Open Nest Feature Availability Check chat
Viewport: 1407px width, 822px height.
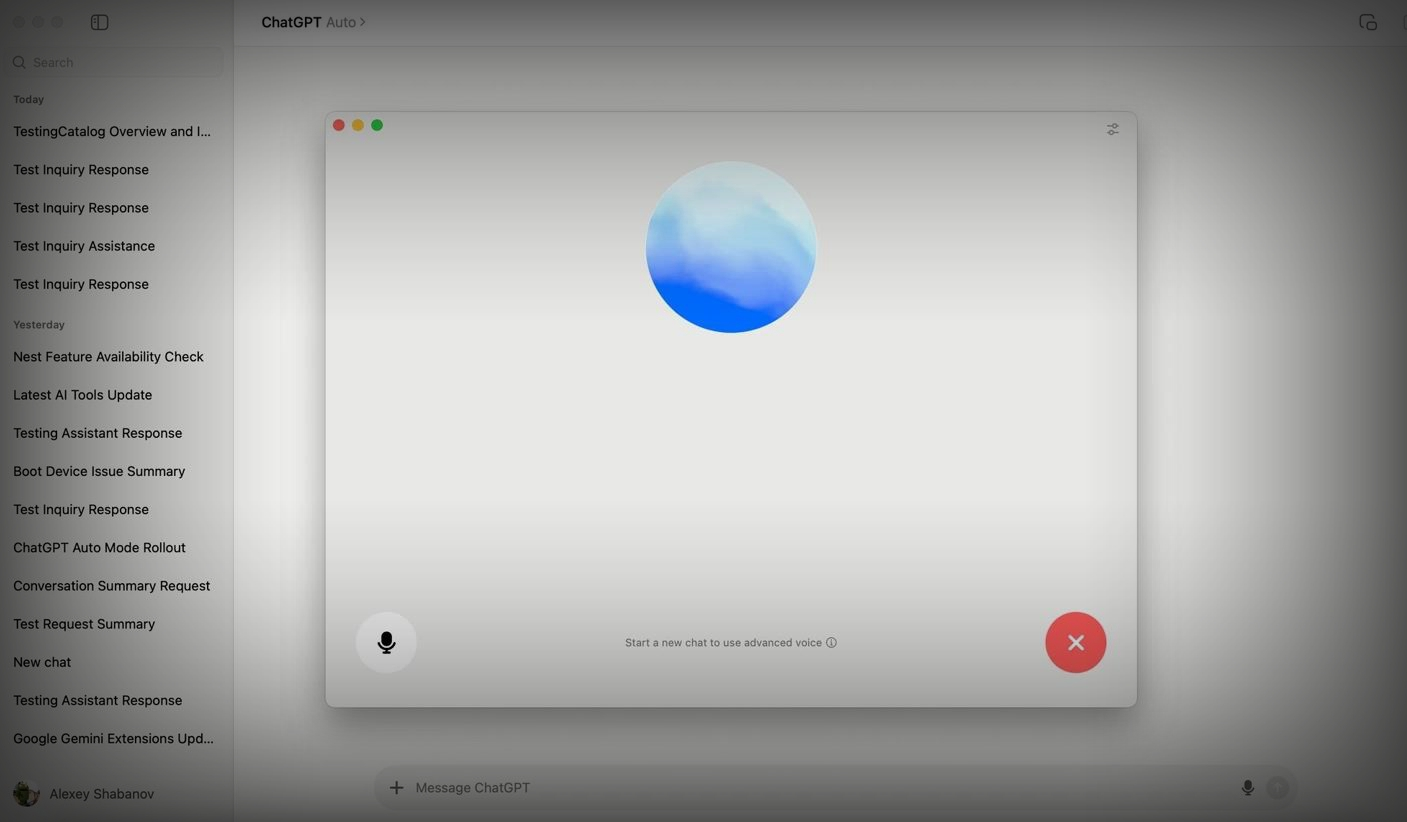108,357
